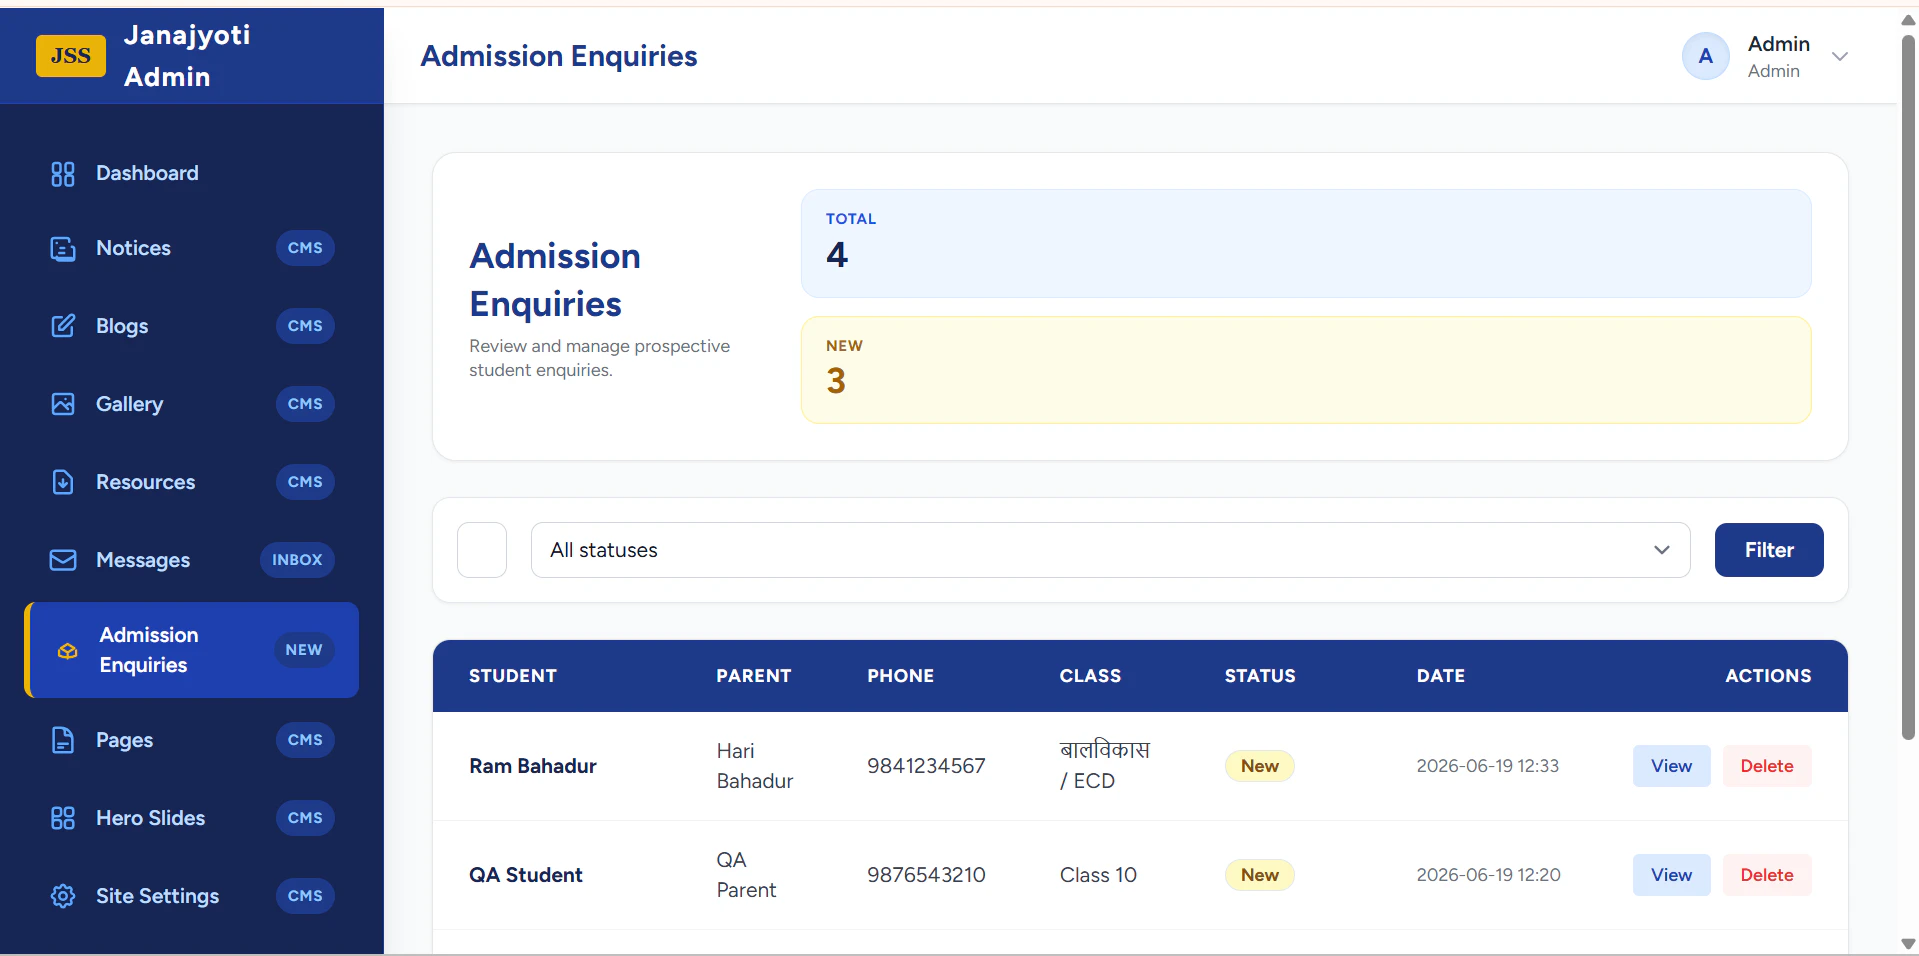Open the Resources menu item
The width and height of the screenshot is (1919, 956).
[145, 482]
